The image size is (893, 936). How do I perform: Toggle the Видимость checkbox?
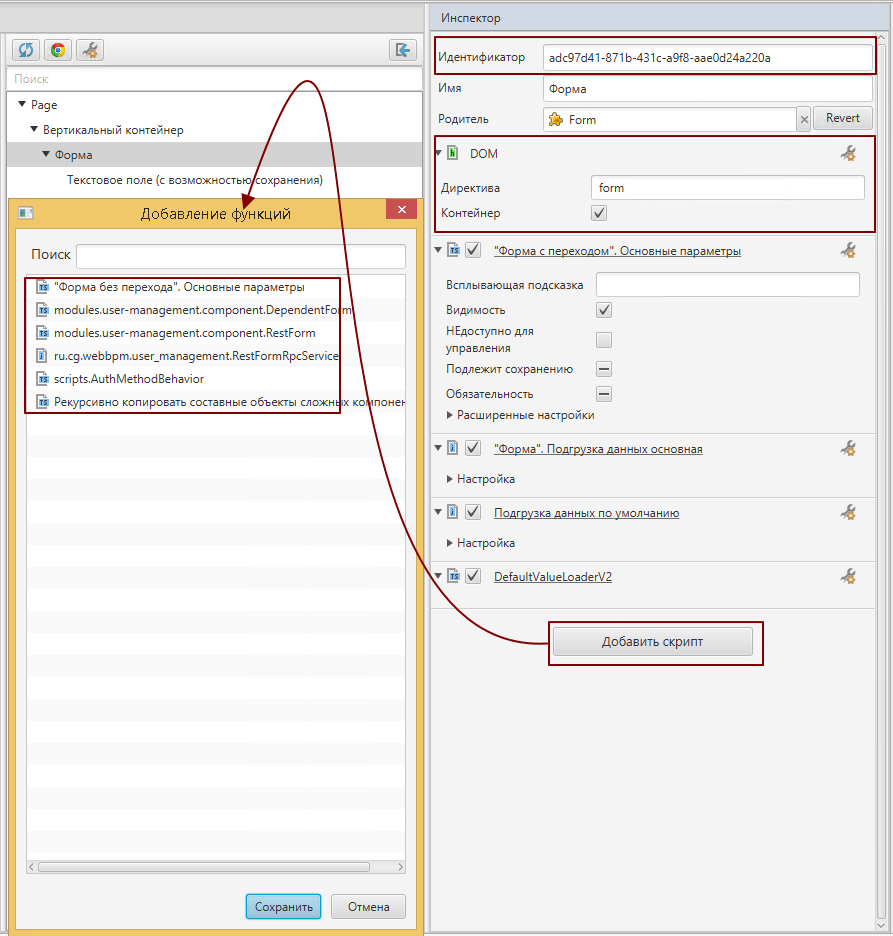pyautogui.click(x=603, y=310)
